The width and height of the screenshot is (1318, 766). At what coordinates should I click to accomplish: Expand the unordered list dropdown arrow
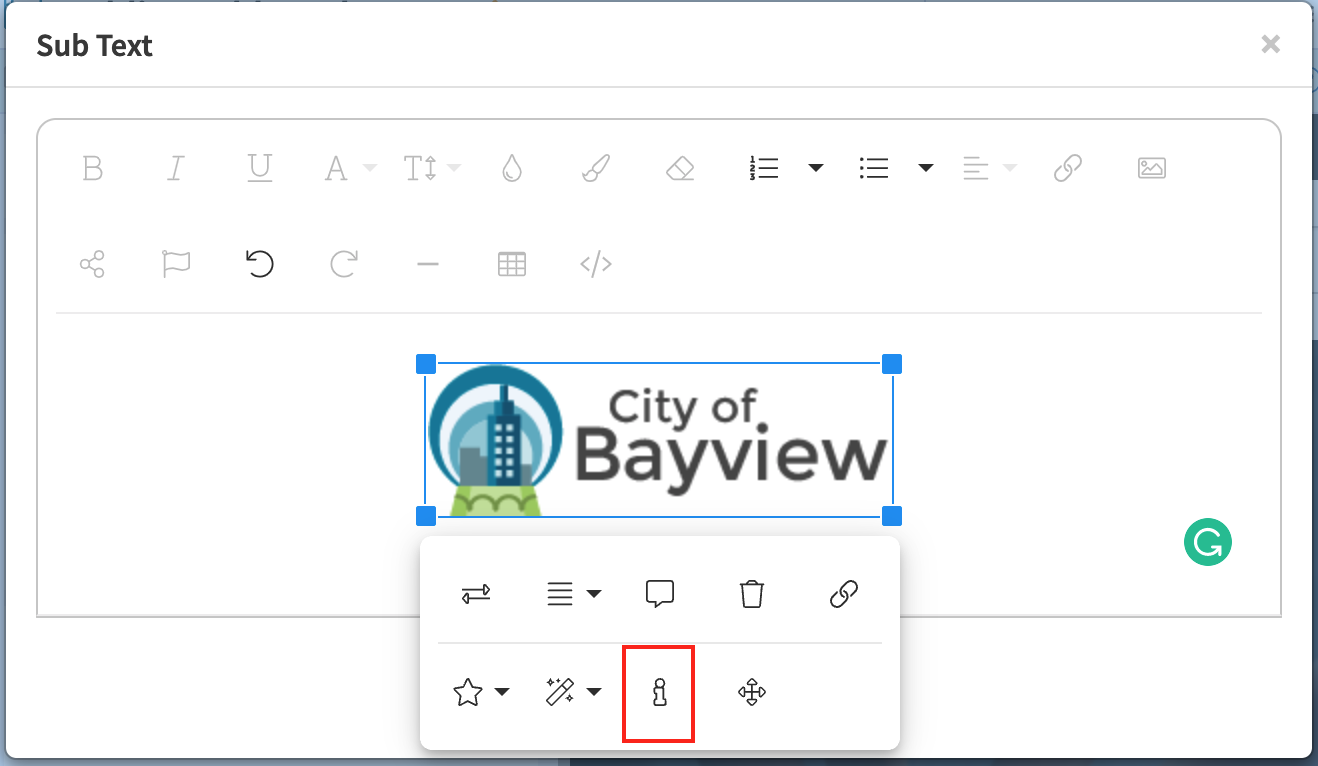[926, 168]
